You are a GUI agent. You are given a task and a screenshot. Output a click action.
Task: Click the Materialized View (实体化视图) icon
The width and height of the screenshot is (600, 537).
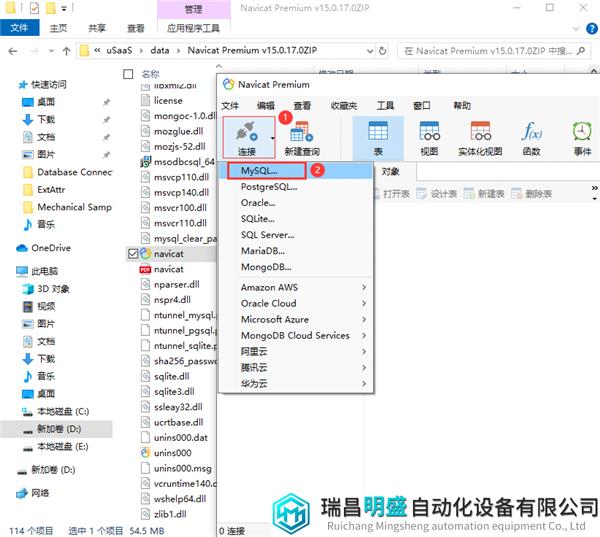tap(481, 135)
